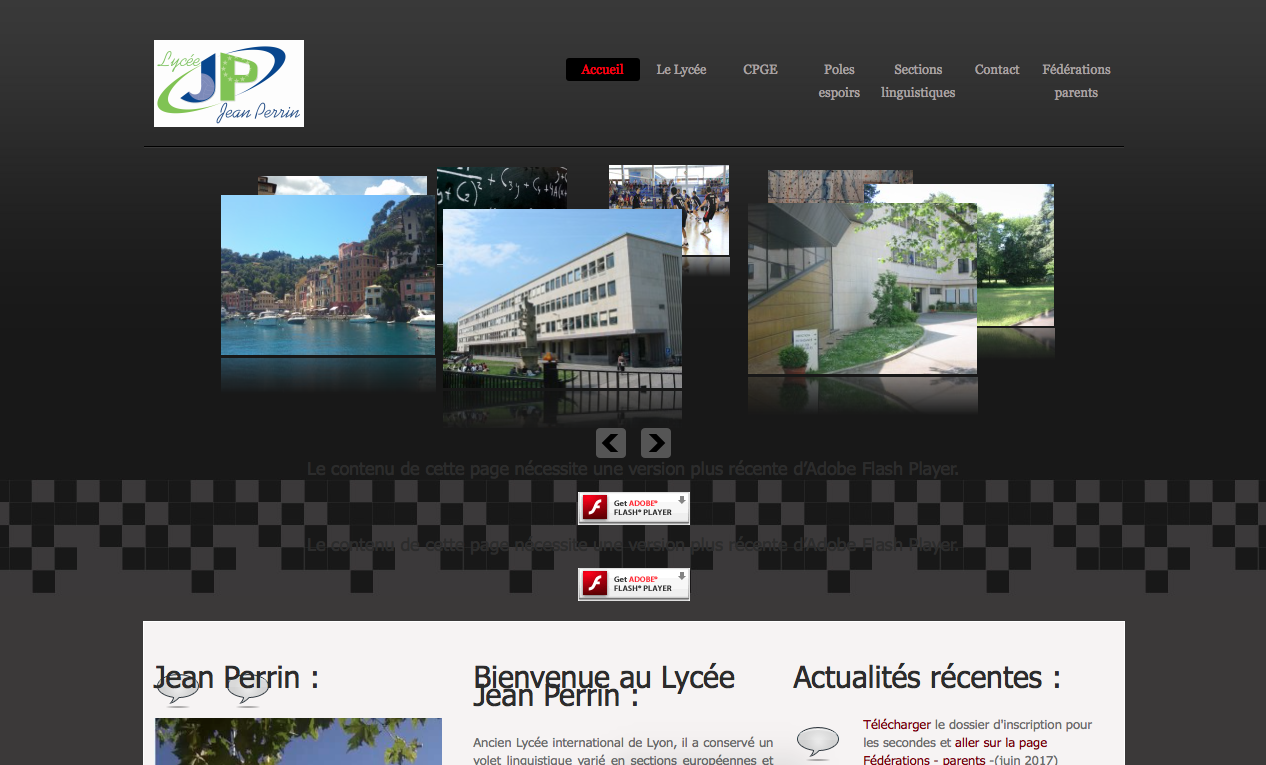
Task: Open the Accueil menu item
Action: click(x=603, y=69)
